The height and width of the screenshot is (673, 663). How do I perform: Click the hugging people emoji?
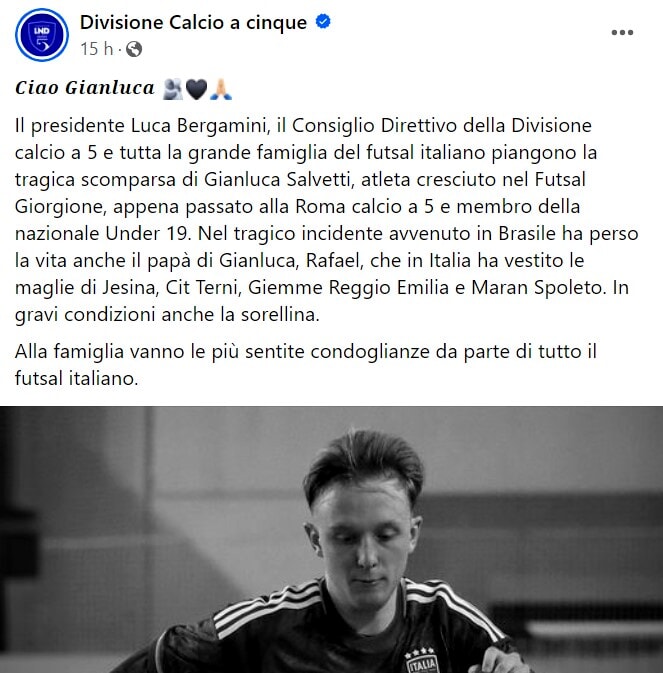(x=173, y=89)
